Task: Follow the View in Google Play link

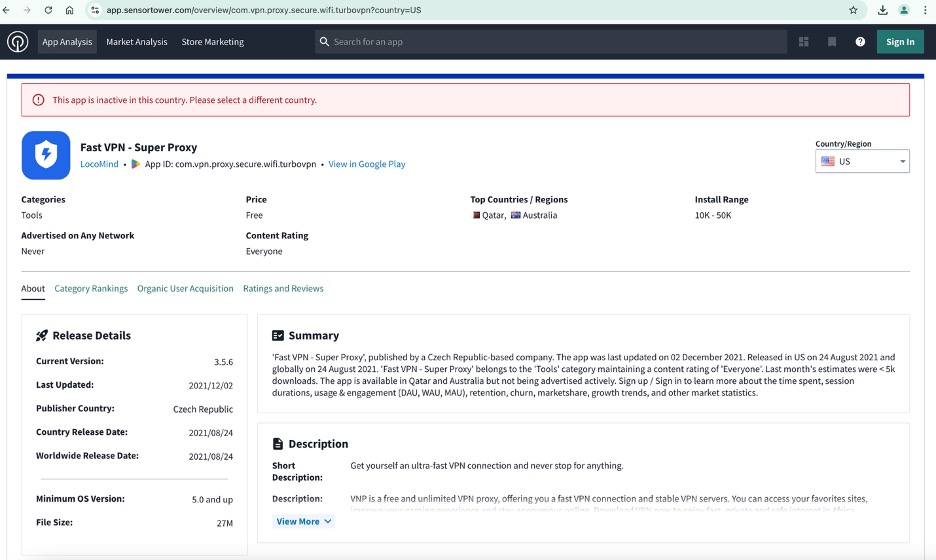Action: (367, 164)
